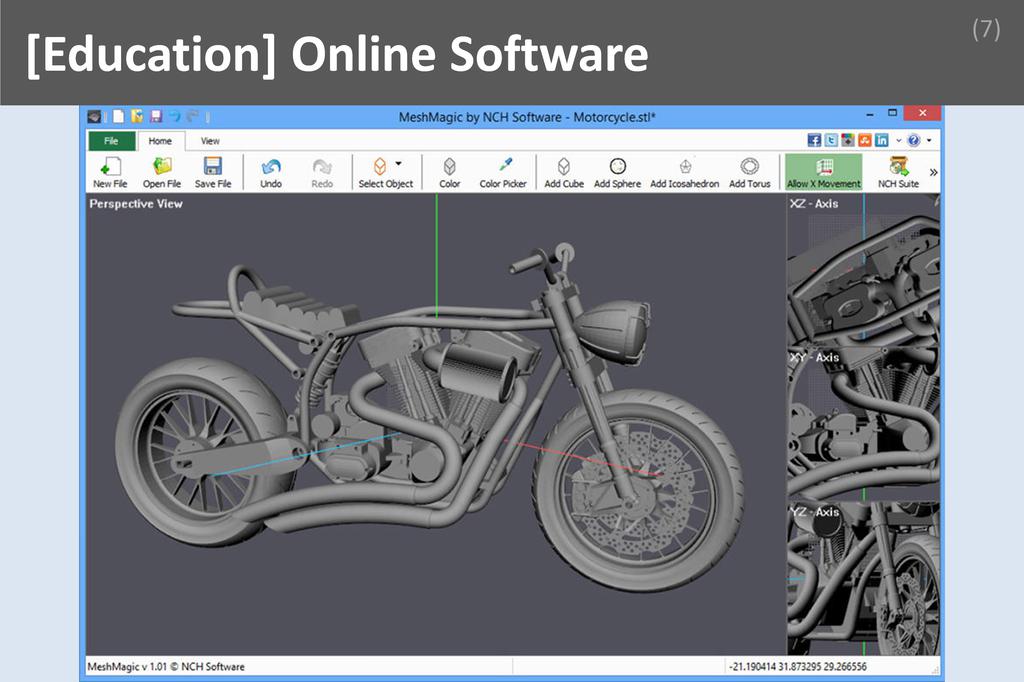Open the Color tool for the object
Viewport: 1024px width, 682px height.
(x=450, y=171)
